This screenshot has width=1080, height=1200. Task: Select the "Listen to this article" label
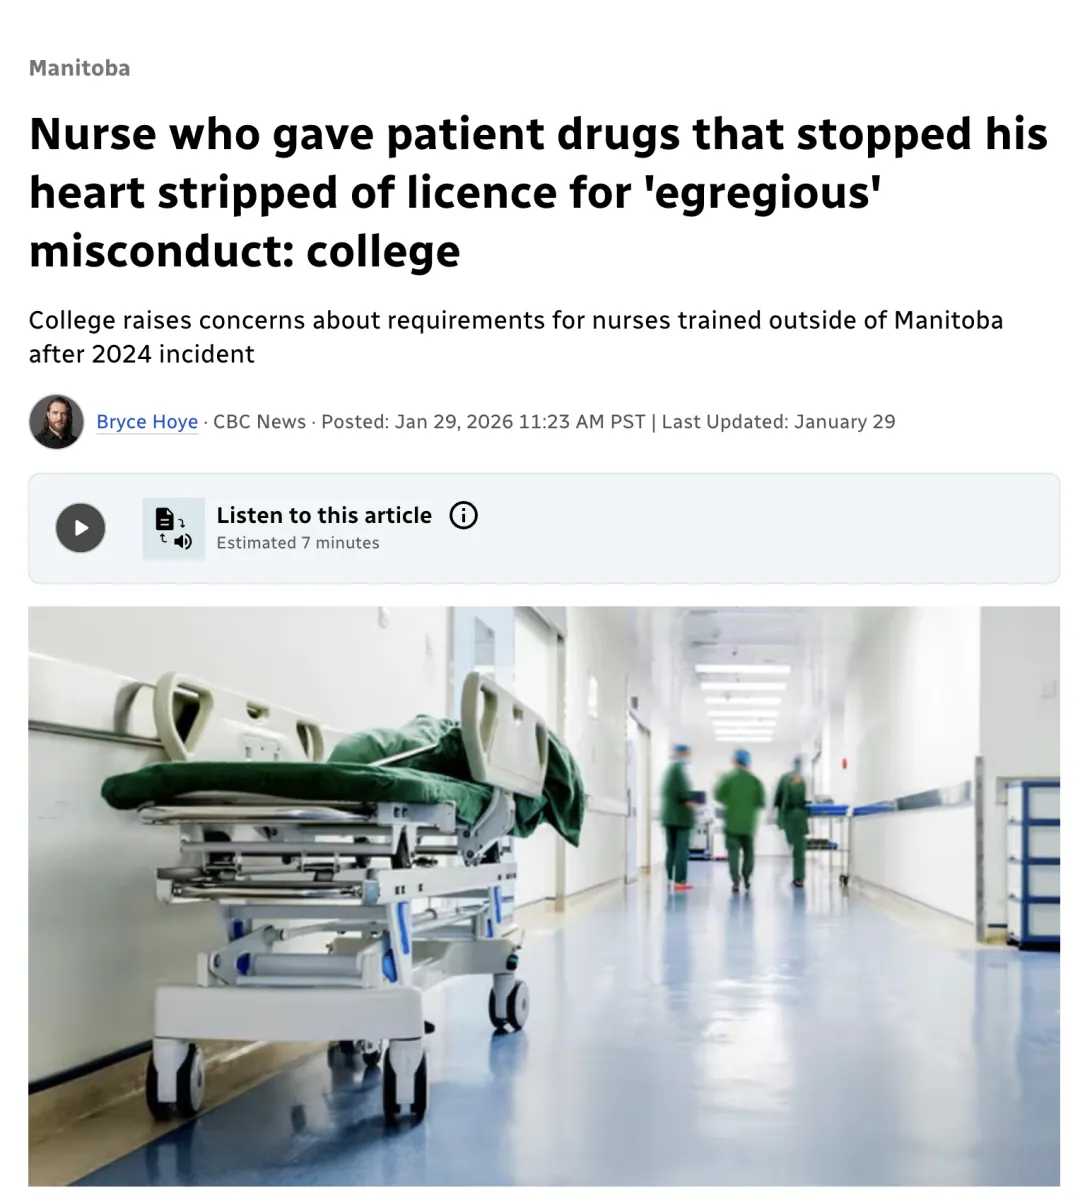tap(324, 515)
